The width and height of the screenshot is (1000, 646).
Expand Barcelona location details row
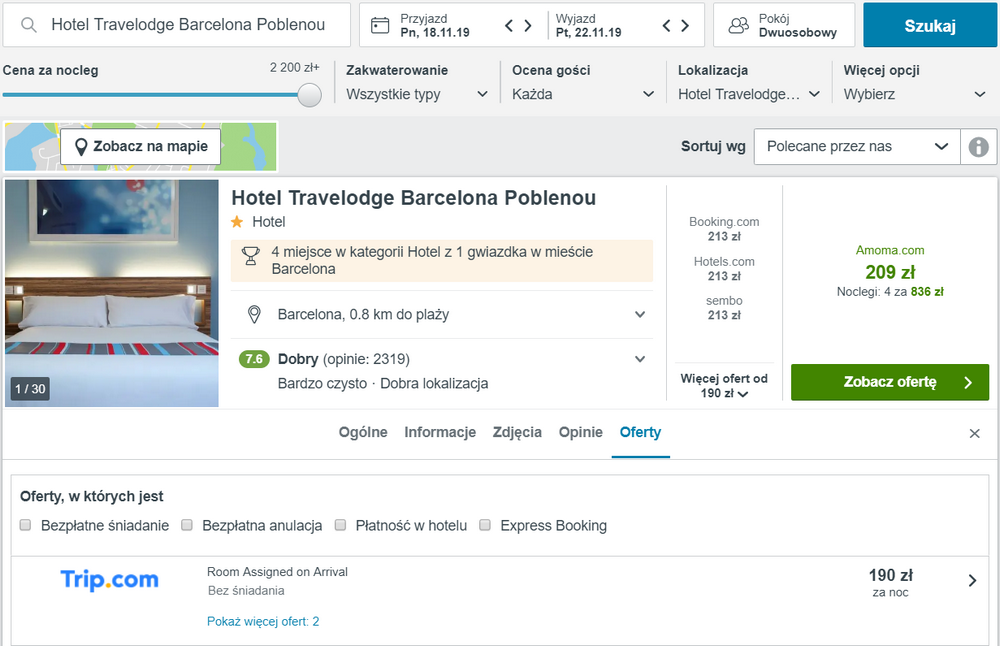click(441, 314)
